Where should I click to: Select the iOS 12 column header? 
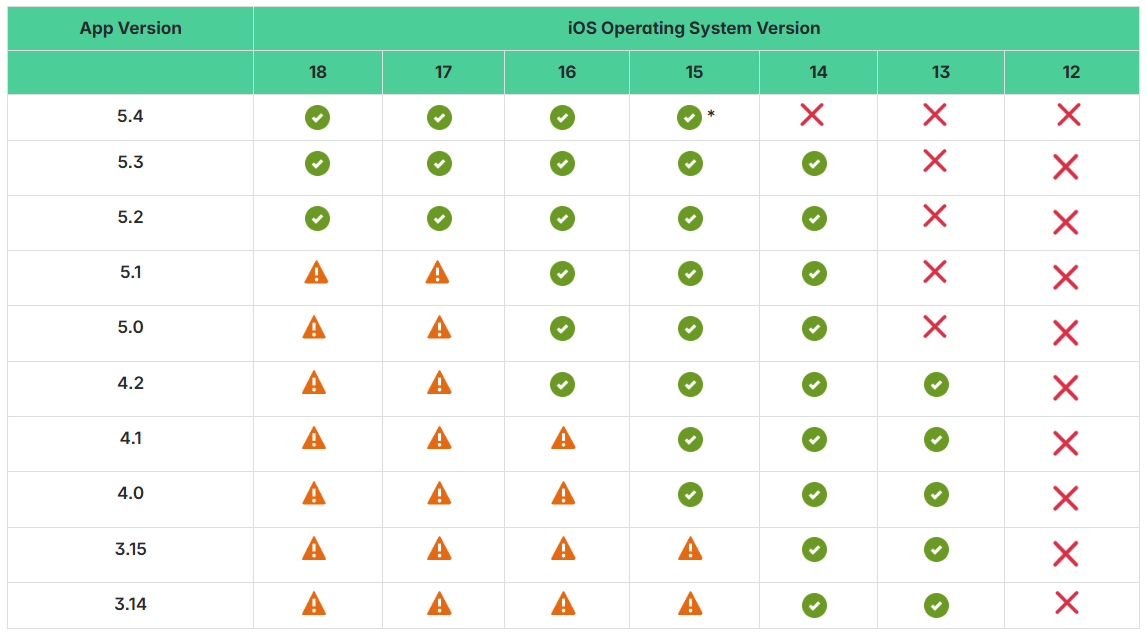1071,72
